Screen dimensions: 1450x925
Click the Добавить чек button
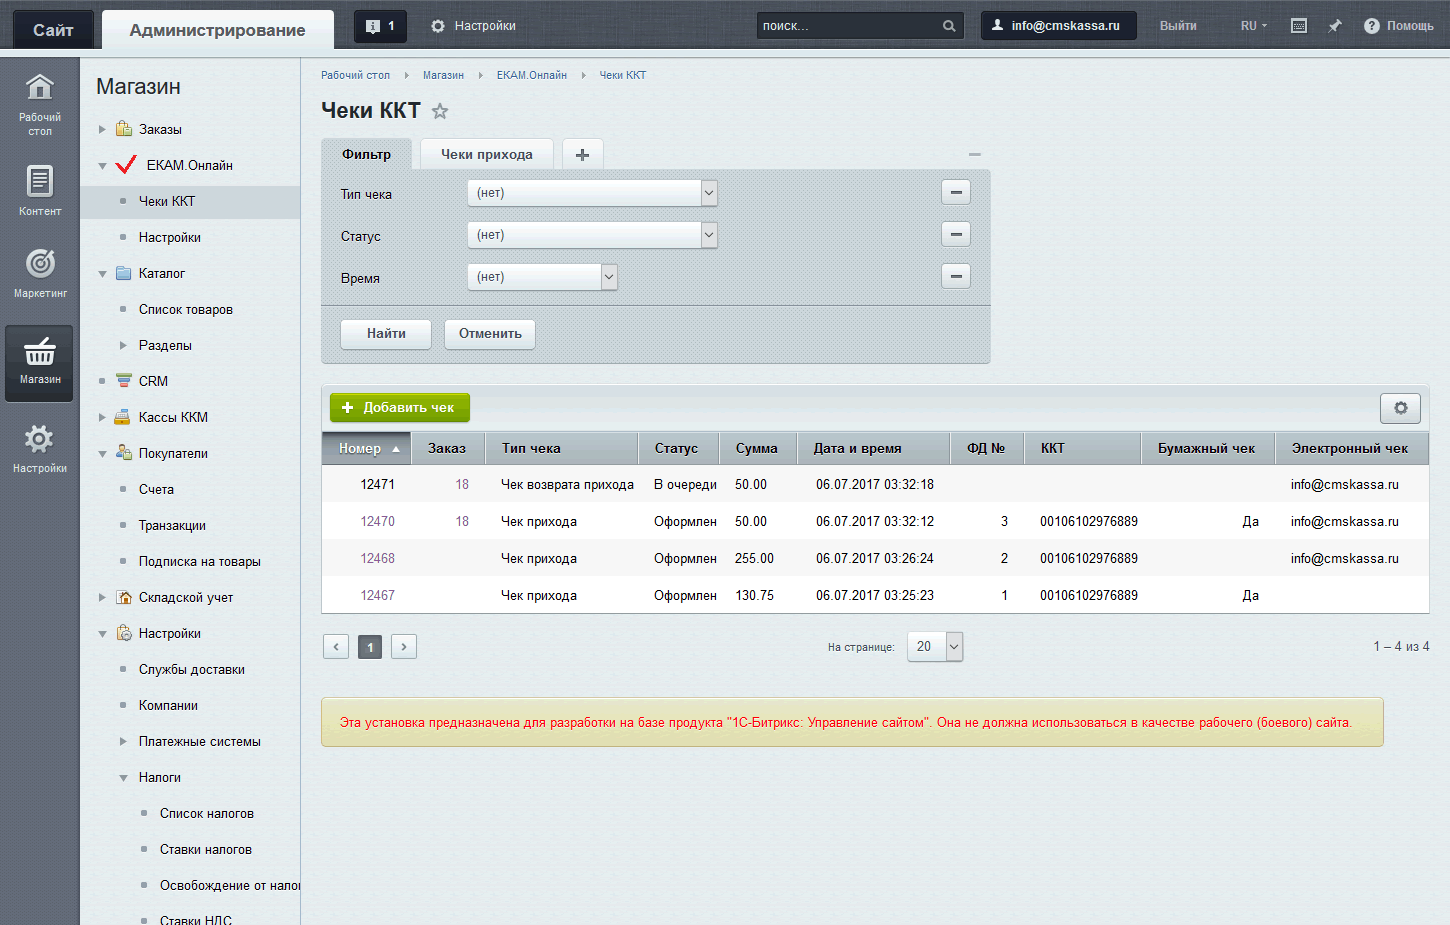(400, 407)
